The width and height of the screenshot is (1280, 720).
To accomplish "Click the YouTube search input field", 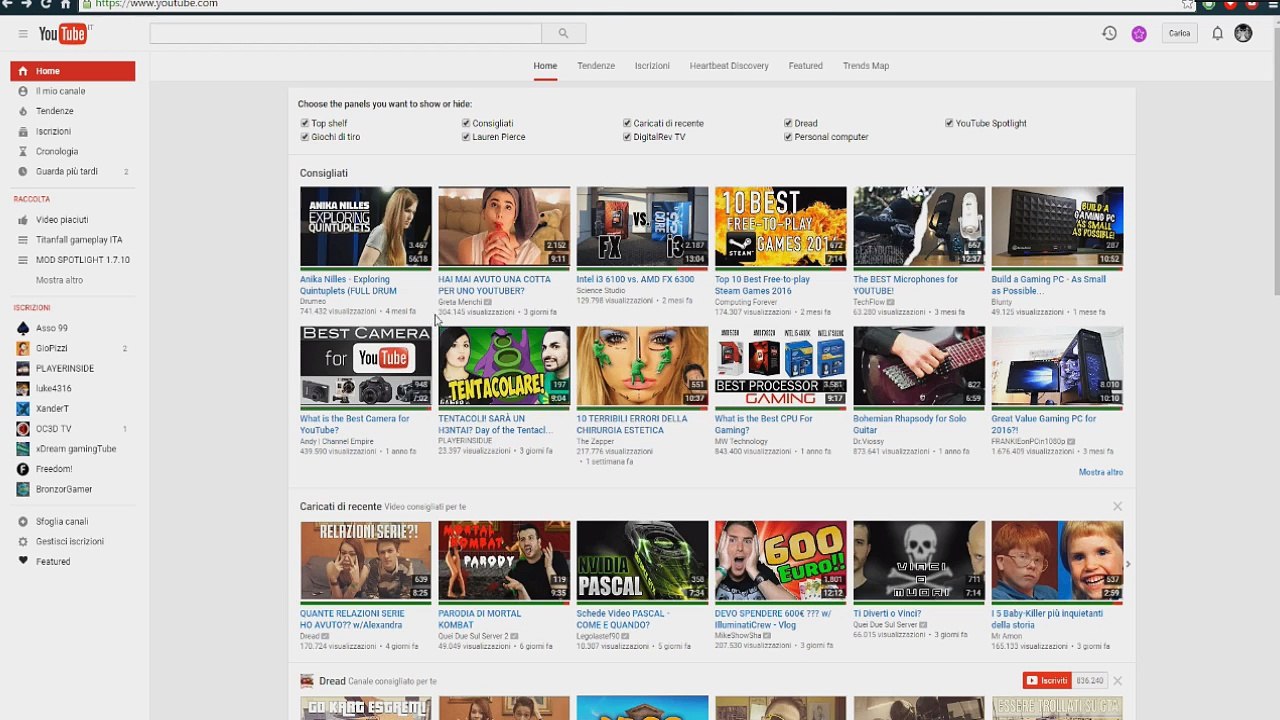I will tap(346, 33).
